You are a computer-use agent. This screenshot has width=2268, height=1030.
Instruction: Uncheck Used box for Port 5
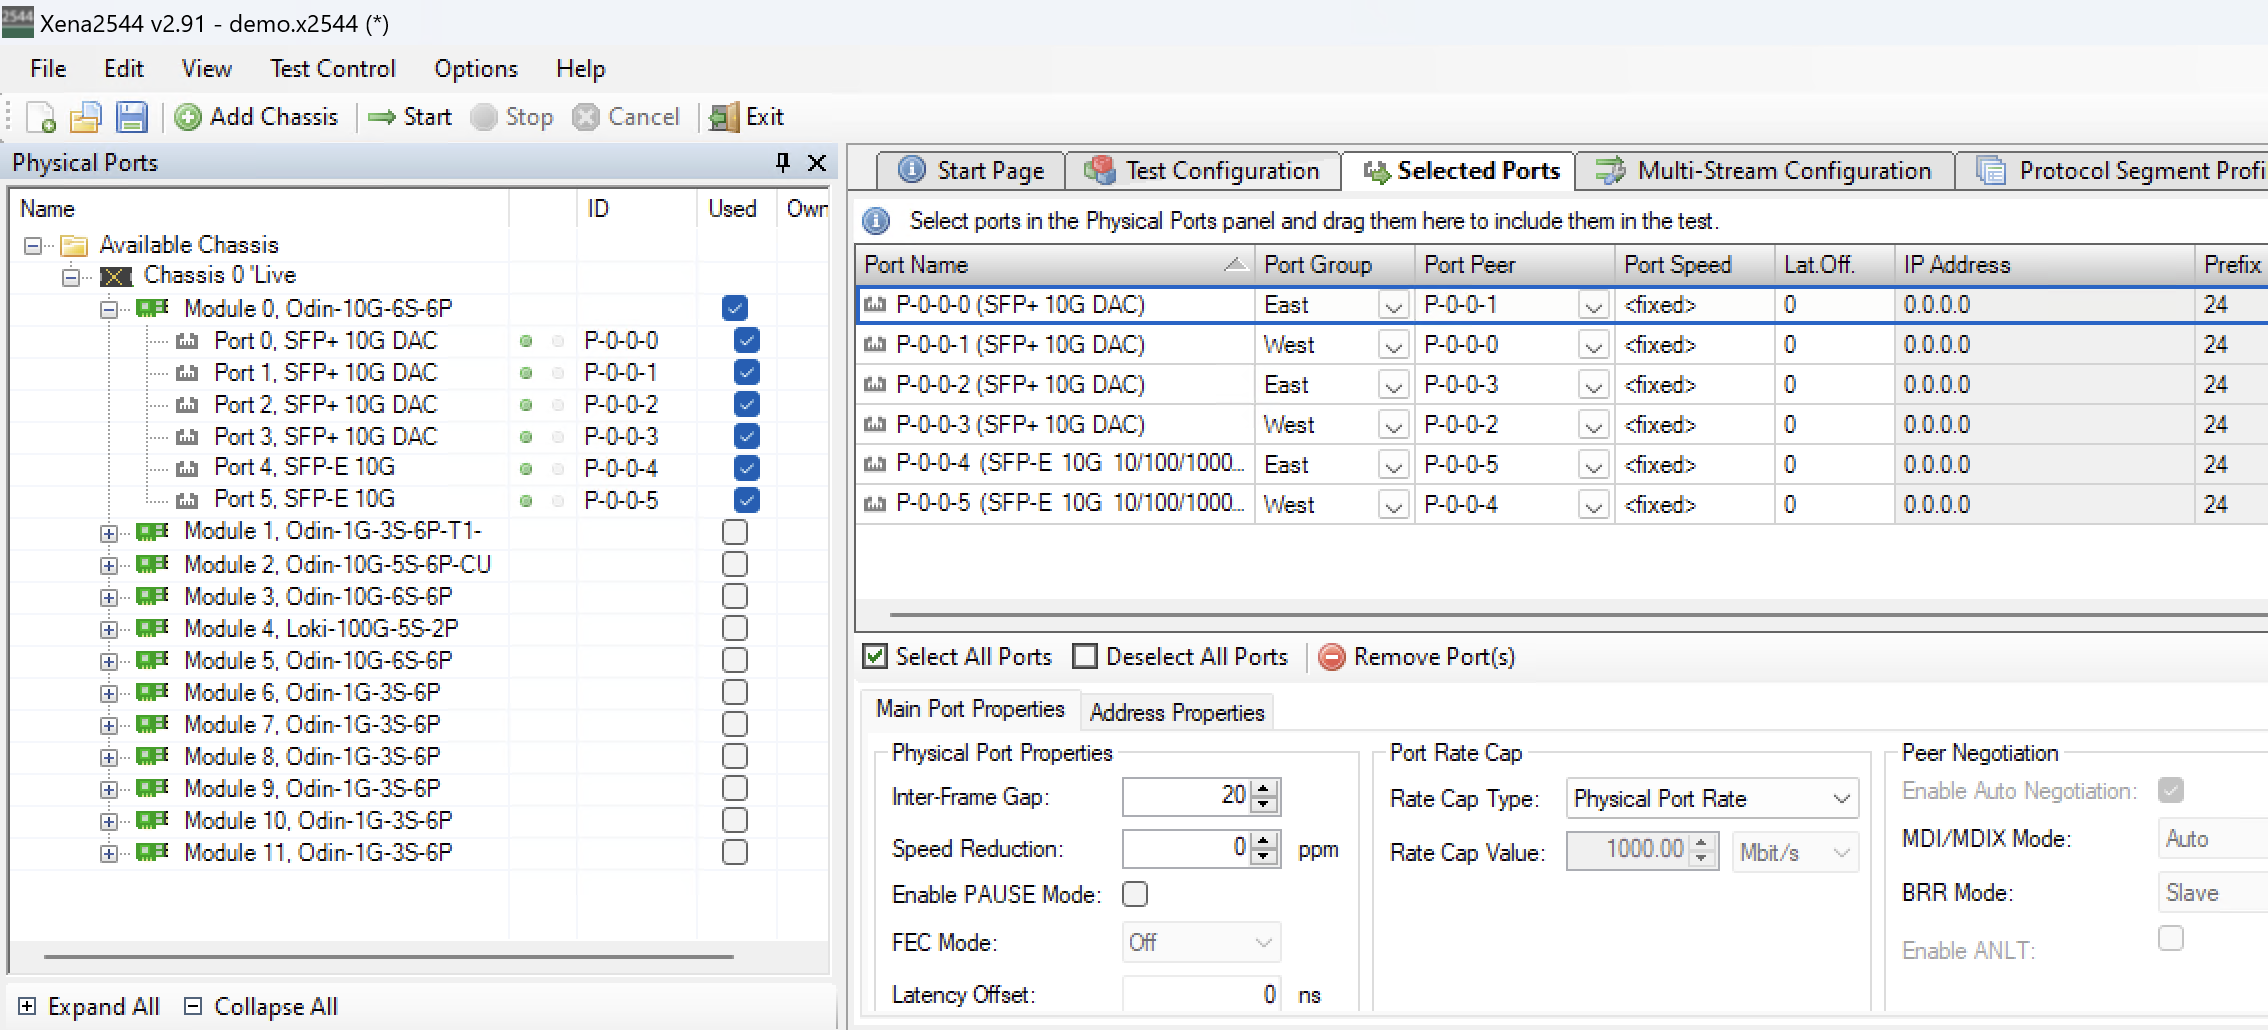746,500
